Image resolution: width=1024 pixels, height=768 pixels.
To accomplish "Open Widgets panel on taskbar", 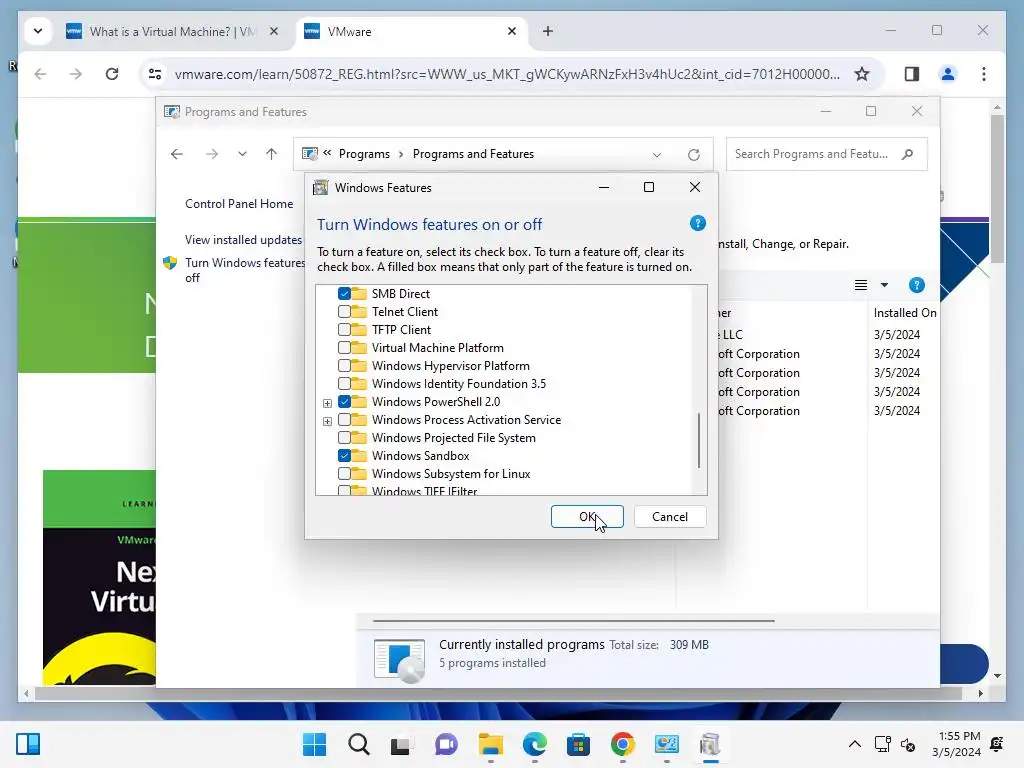I will [x=28, y=744].
